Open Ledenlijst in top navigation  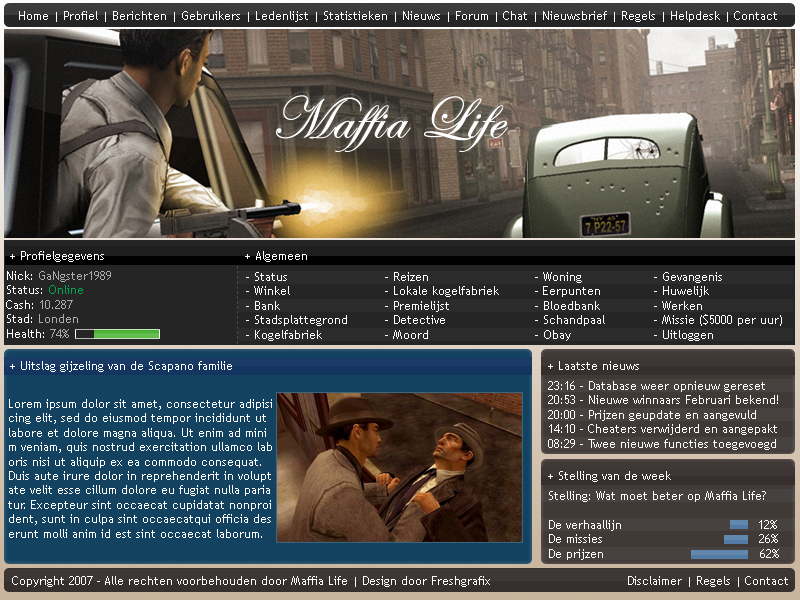pos(282,16)
